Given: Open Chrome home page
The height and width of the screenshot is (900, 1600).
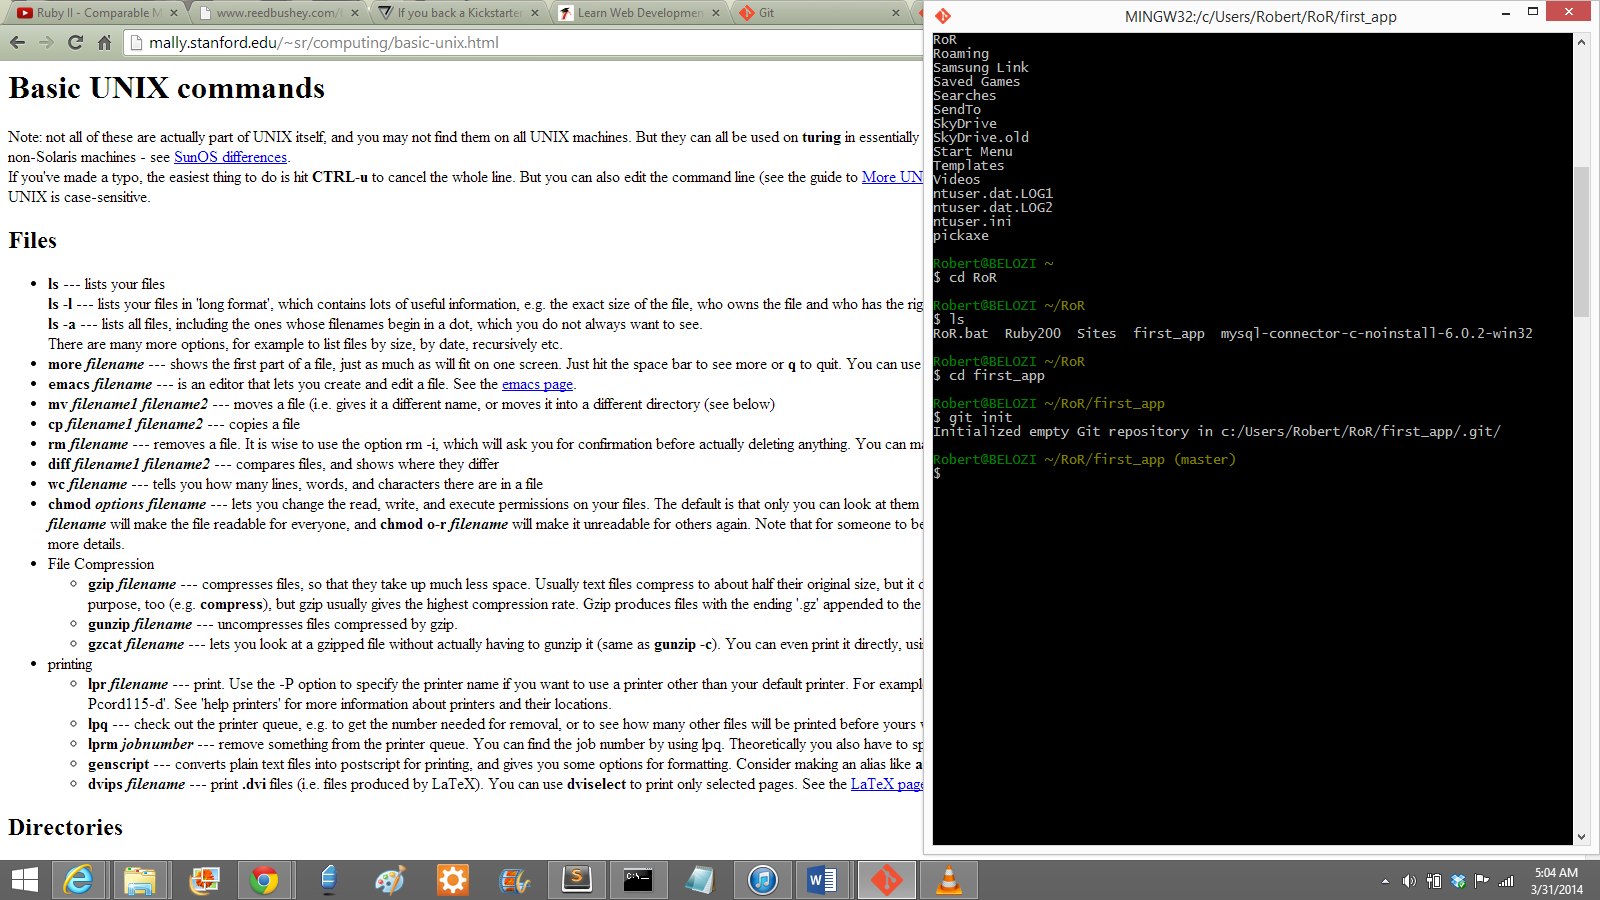Looking at the screenshot, I should (104, 42).
